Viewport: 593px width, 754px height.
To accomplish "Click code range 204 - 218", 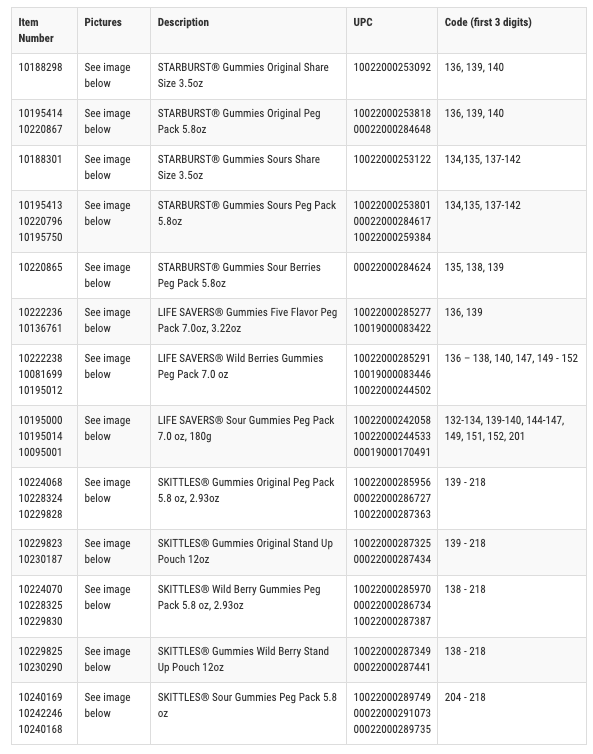I will (x=465, y=697).
